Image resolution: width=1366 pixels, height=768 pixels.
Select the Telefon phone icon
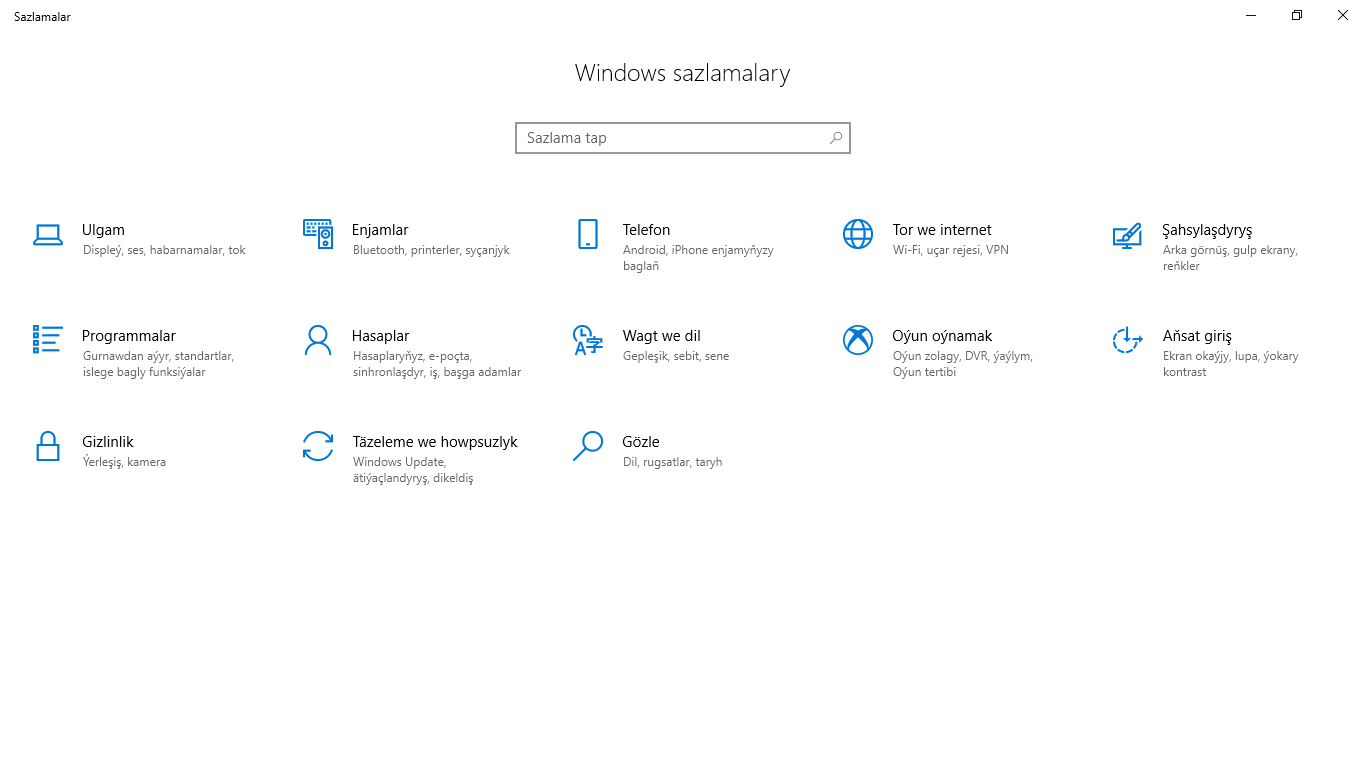588,234
